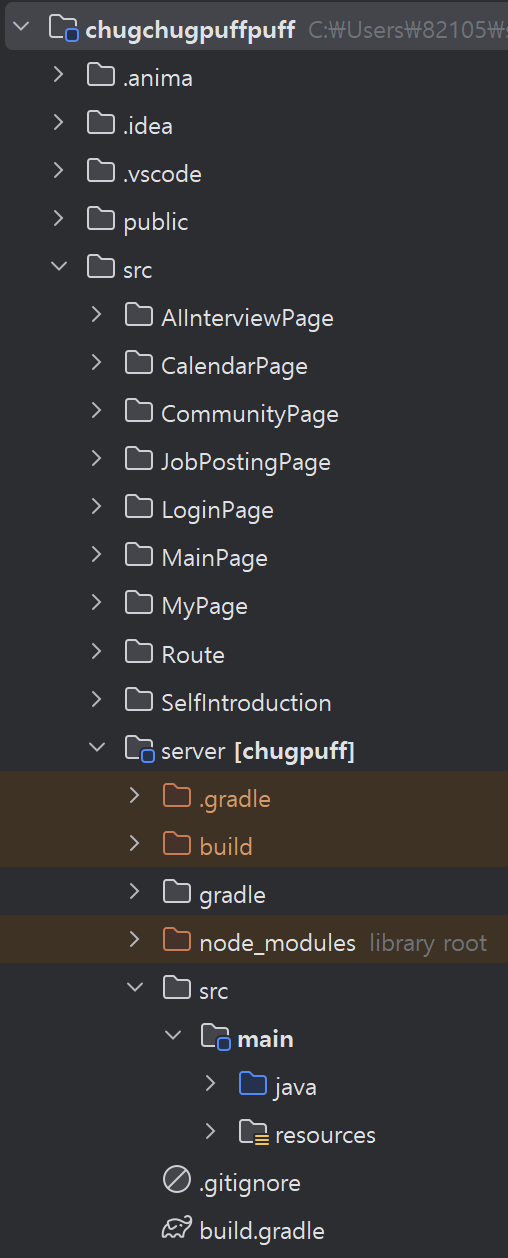Expand the gradle folder chevron

tap(135, 892)
